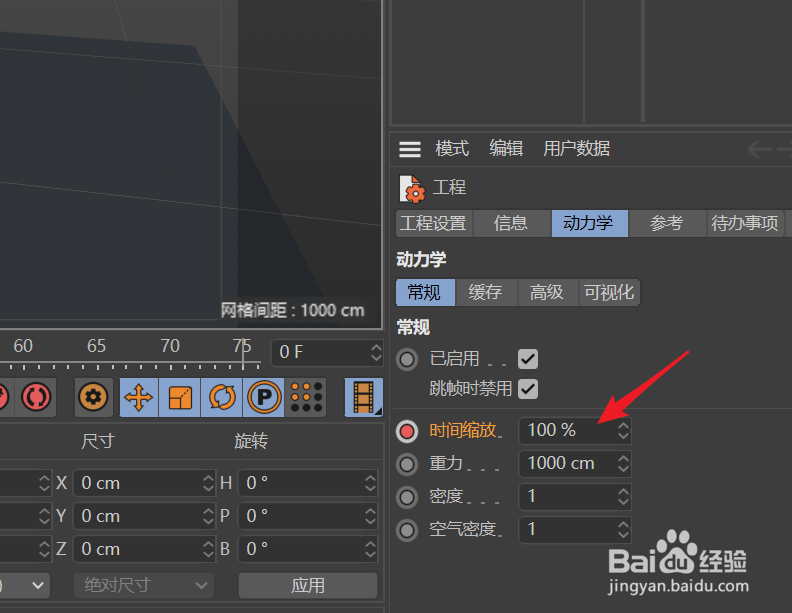Adjust the 时间缩放 stepper arrows
792x613 pixels.
point(623,431)
